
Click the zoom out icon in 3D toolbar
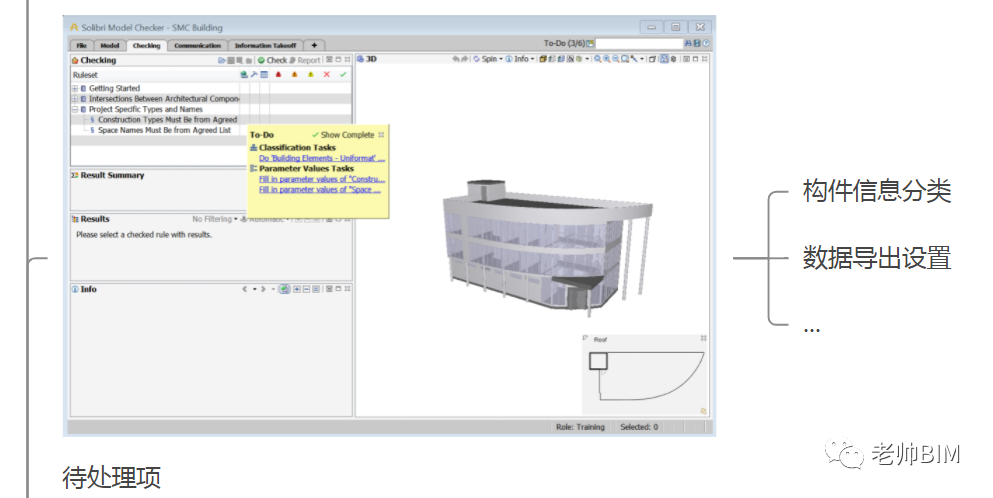point(616,59)
